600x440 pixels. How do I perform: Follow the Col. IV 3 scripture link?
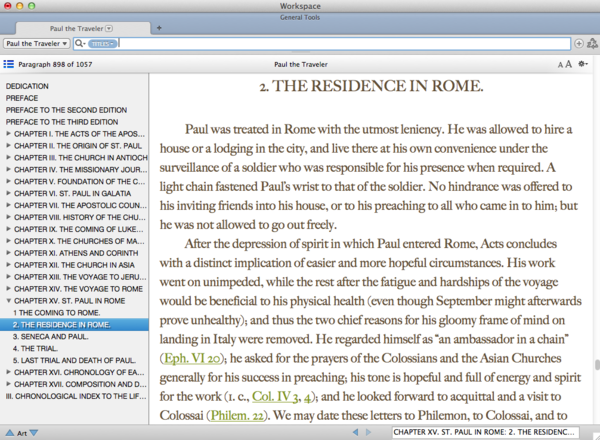[275, 396]
